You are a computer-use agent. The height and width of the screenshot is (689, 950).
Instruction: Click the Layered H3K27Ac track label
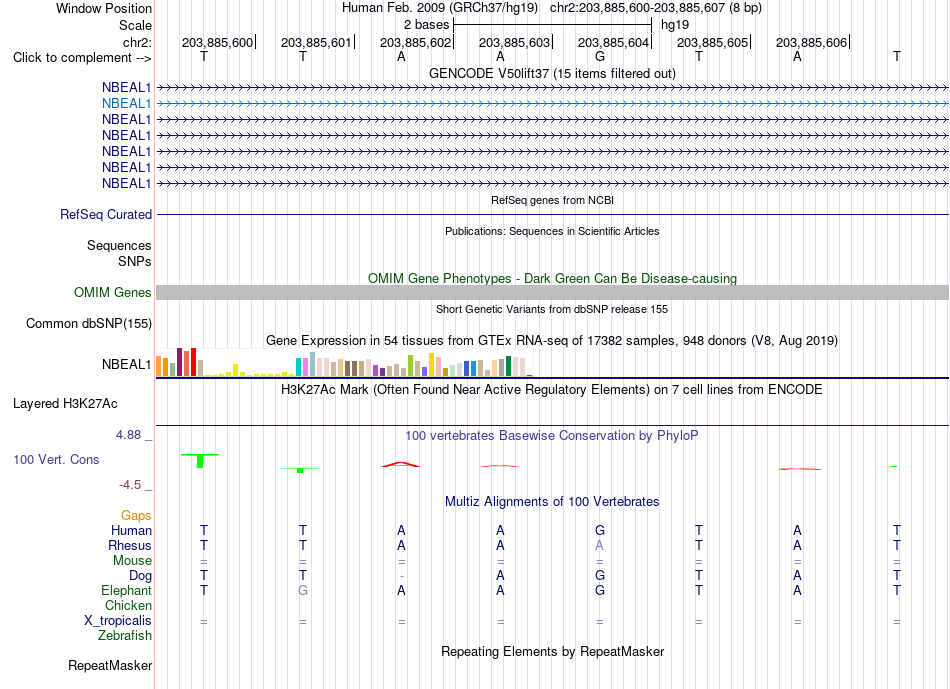point(65,404)
